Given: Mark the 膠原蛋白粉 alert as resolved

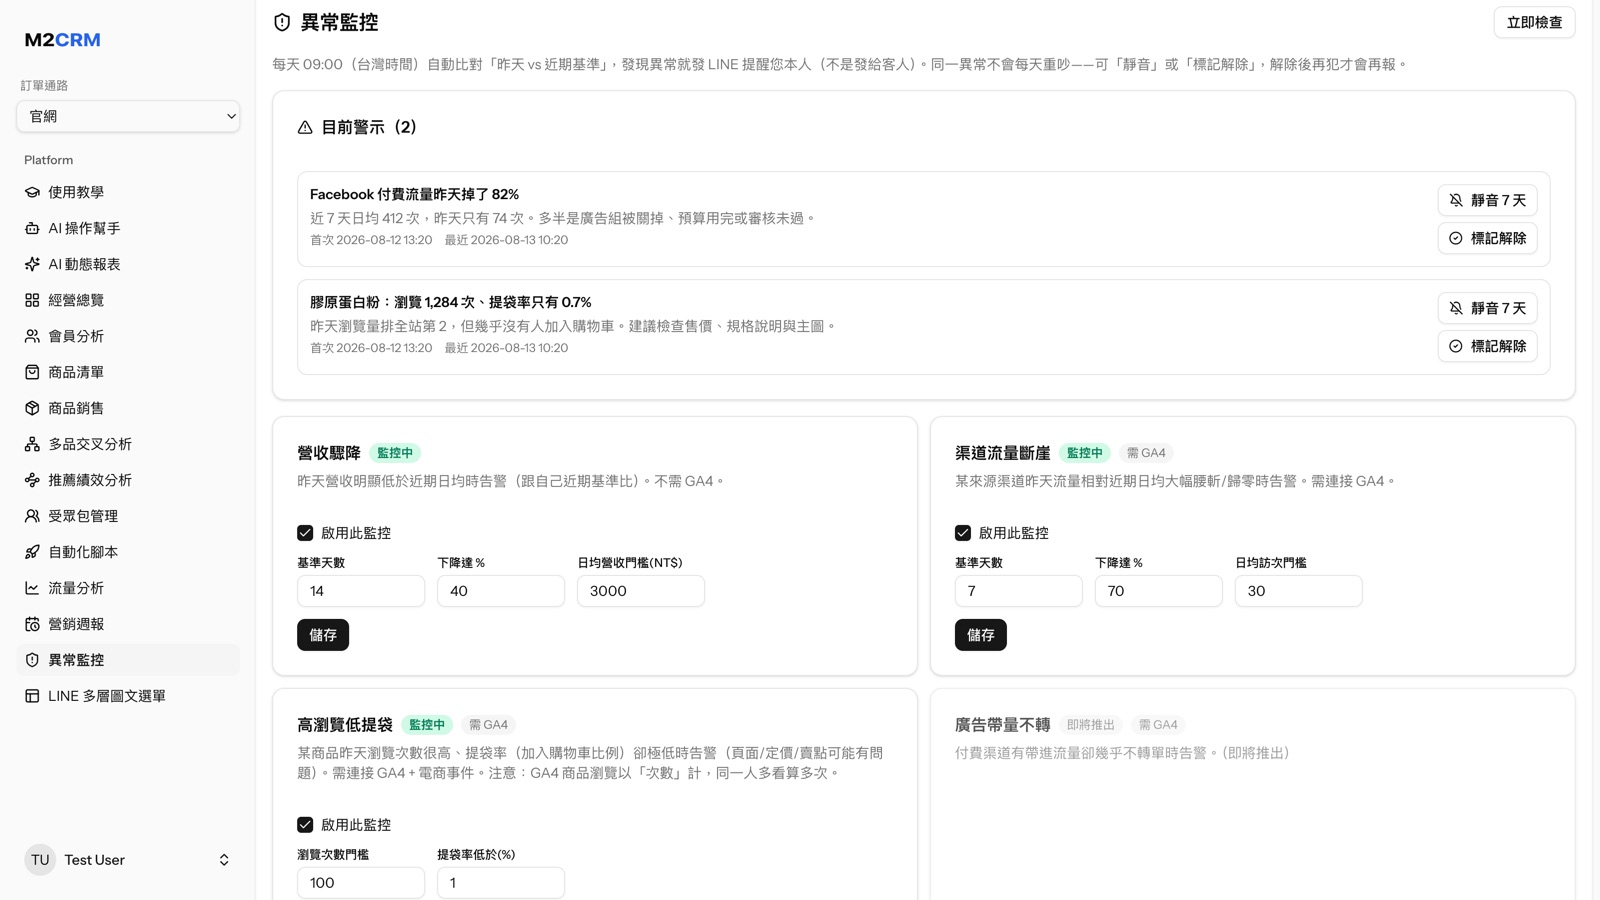Looking at the screenshot, I should click(x=1487, y=346).
